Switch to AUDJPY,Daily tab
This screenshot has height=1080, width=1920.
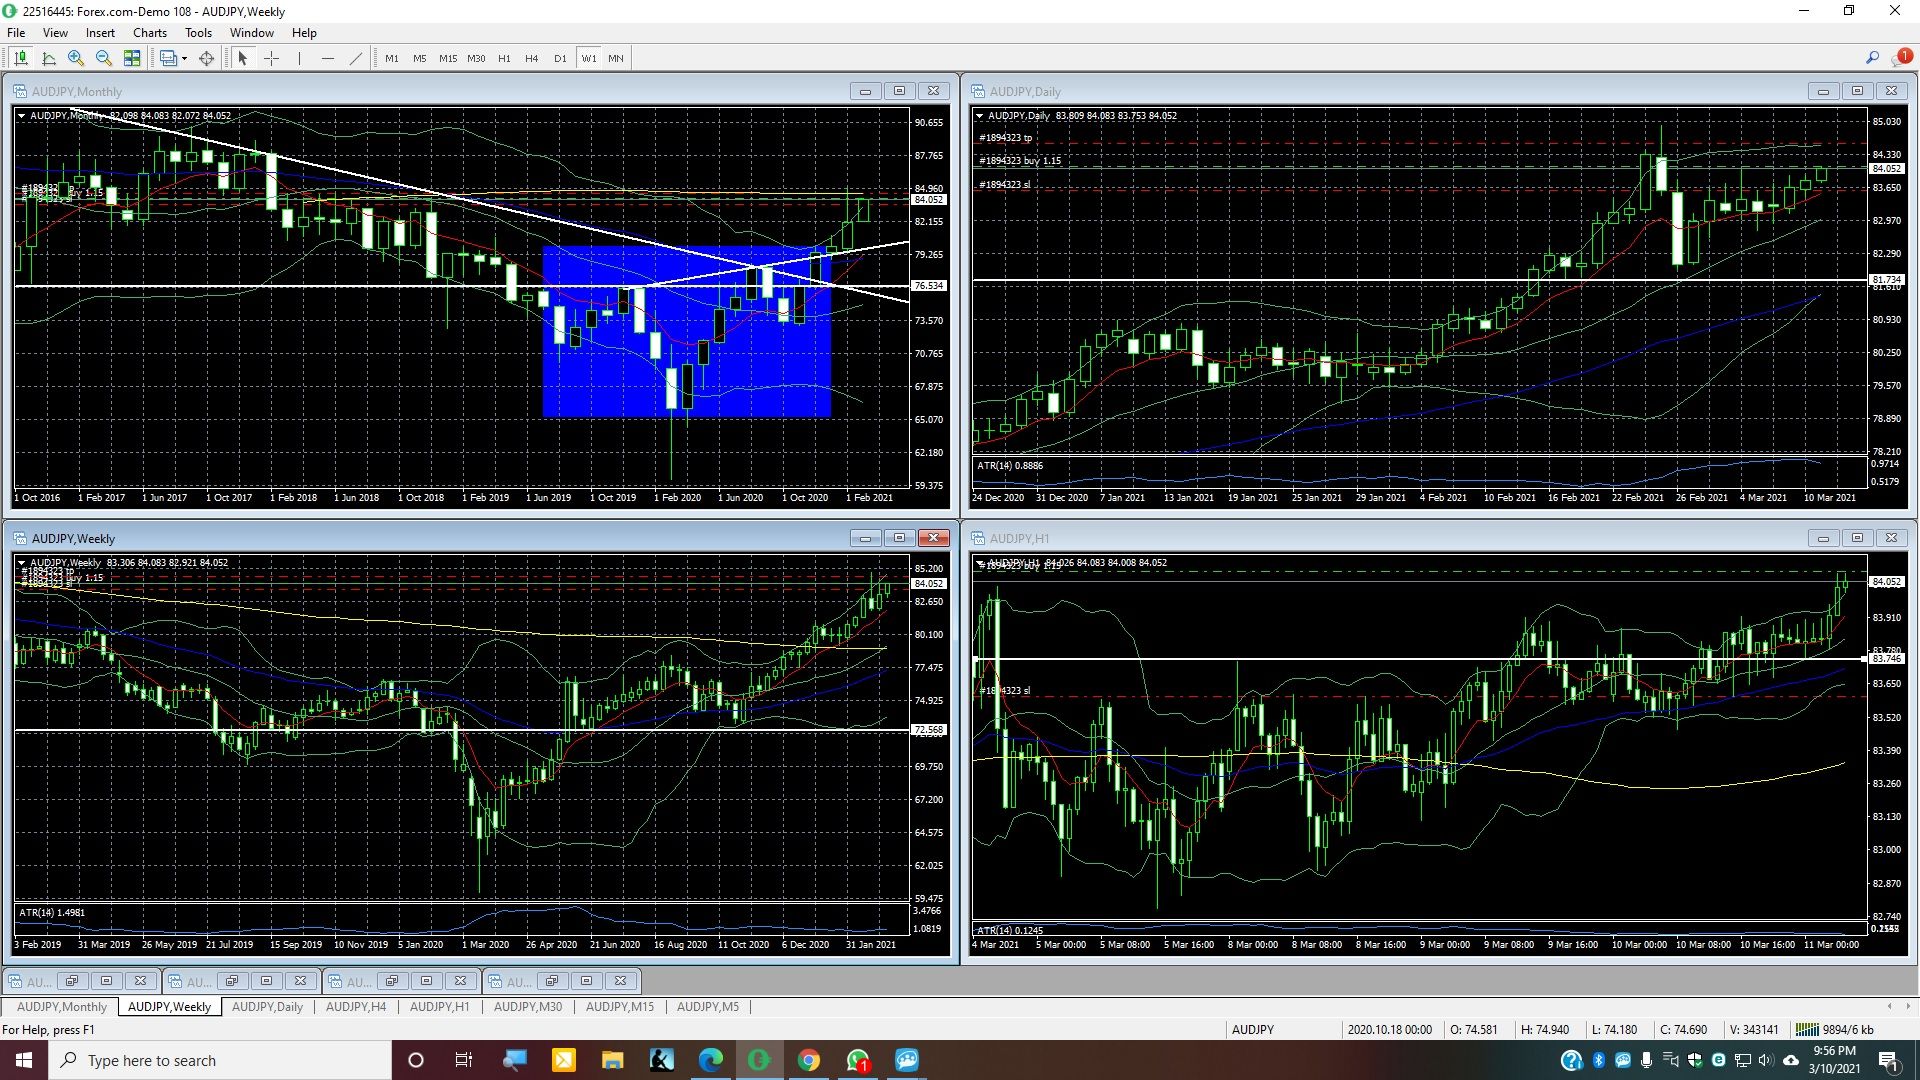coord(267,1007)
